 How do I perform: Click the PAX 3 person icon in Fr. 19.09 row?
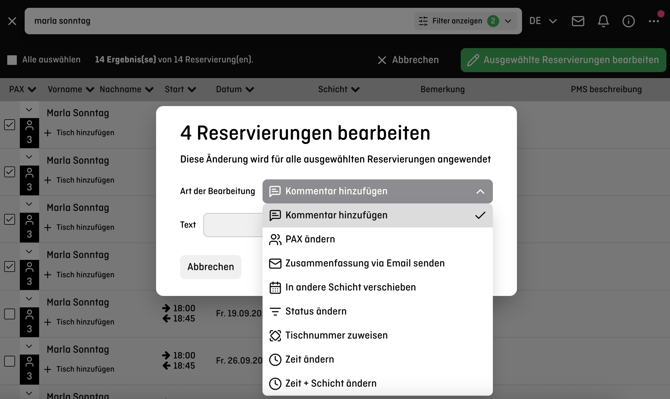[x=29, y=322]
